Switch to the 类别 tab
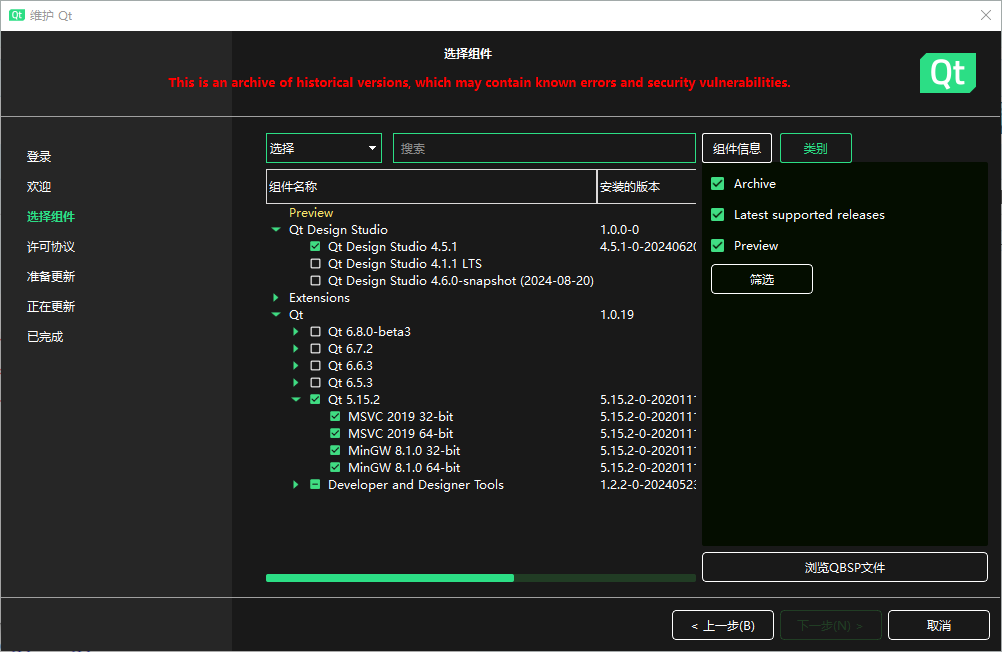1002x652 pixels. (x=815, y=148)
